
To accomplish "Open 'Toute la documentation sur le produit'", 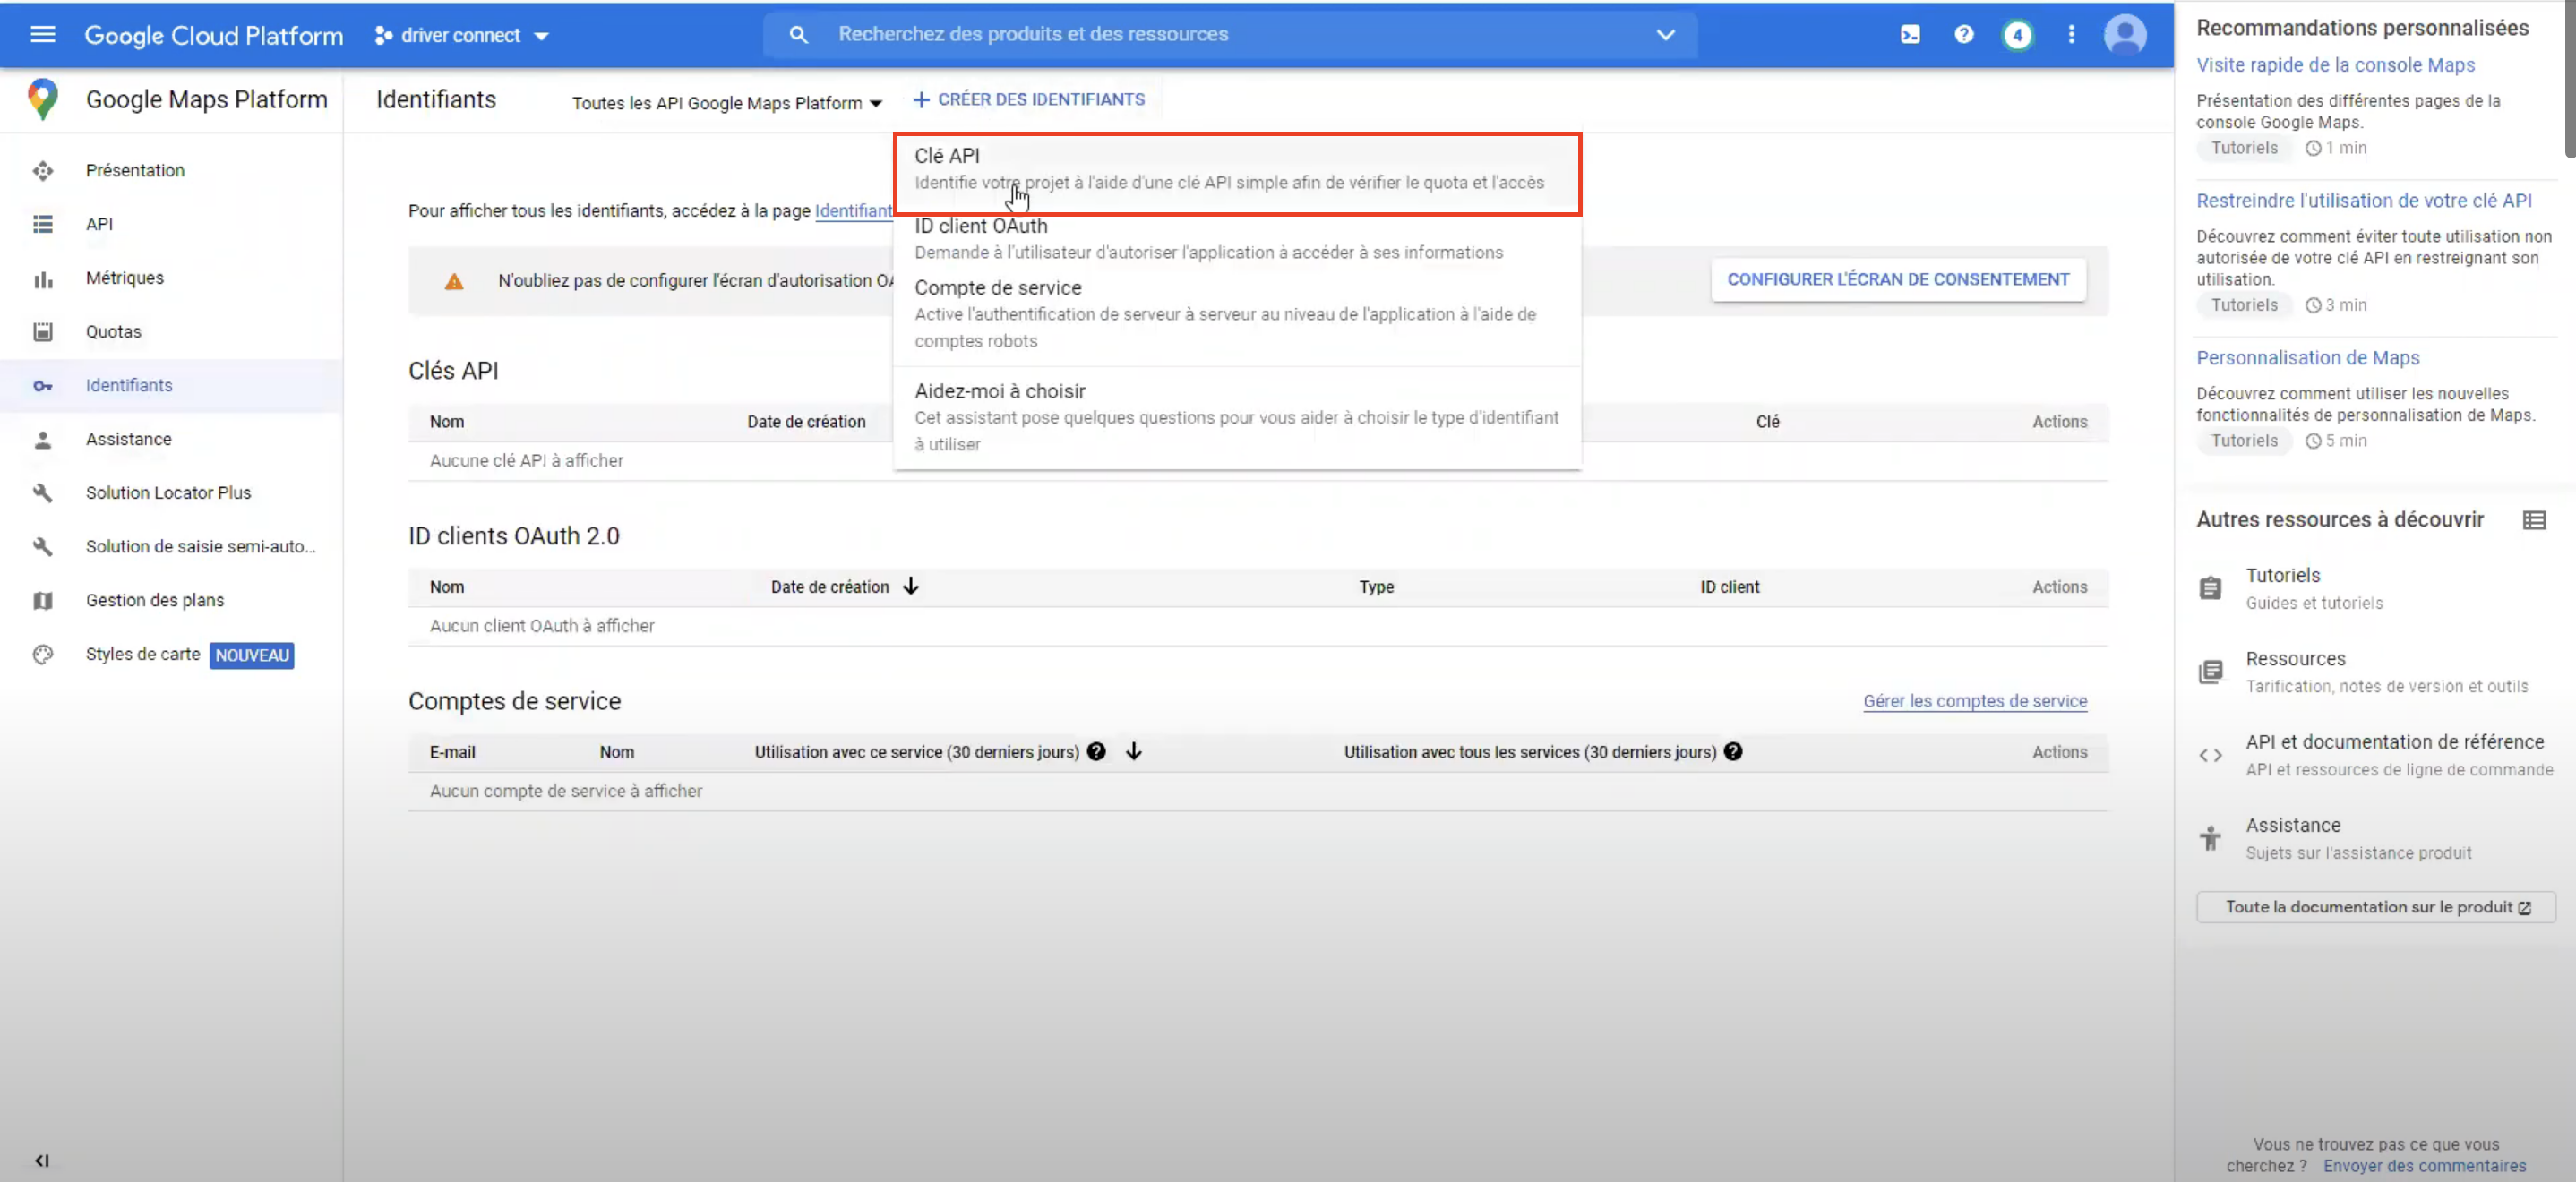I will pyautogui.click(x=2376, y=907).
